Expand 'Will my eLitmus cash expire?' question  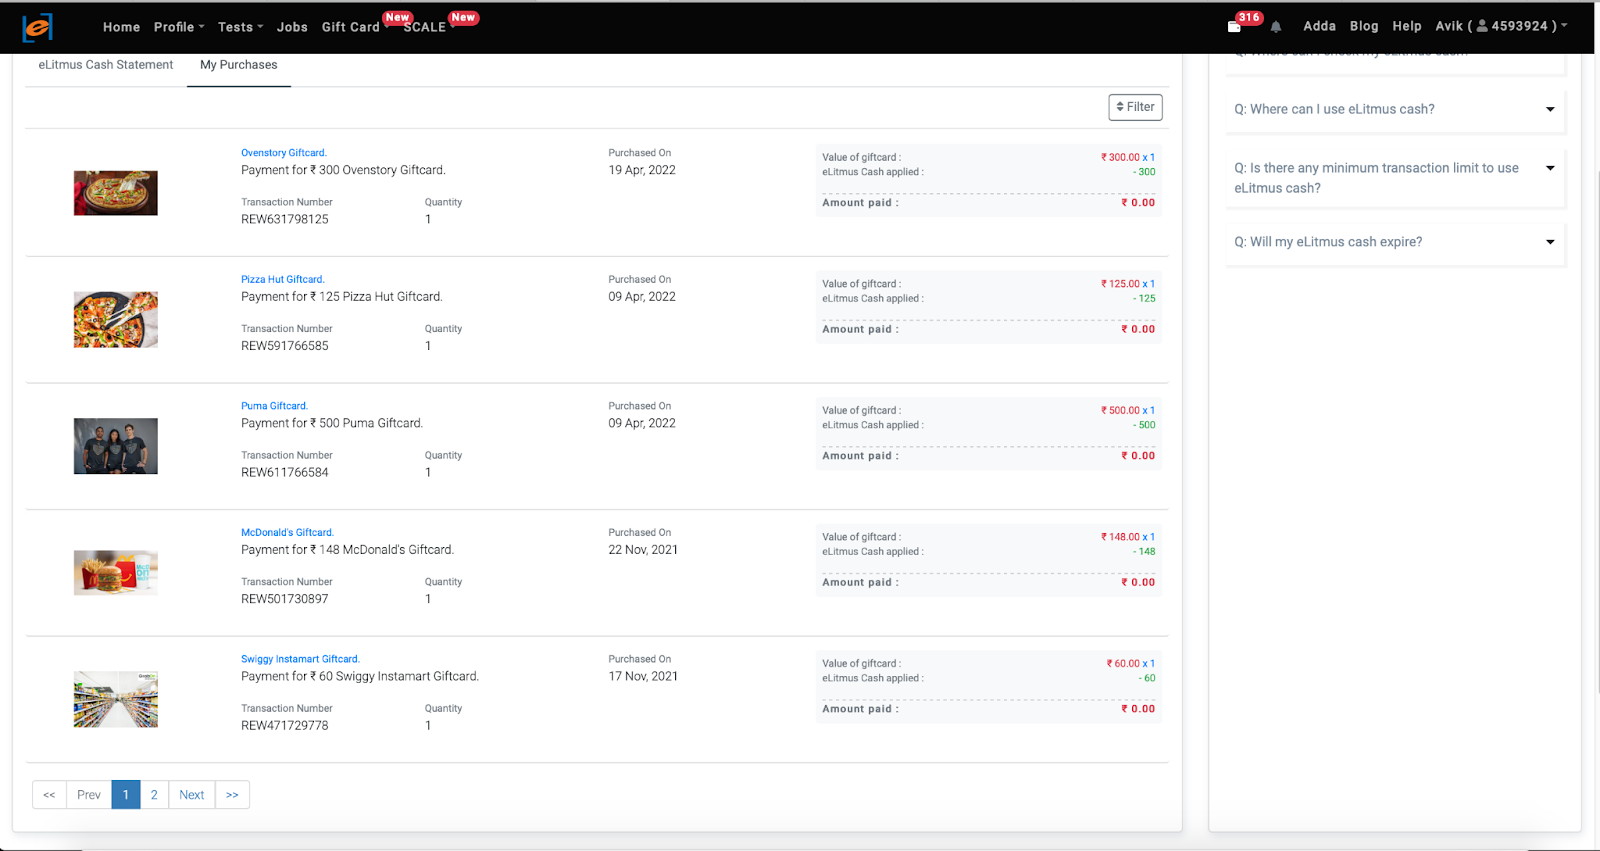point(1394,242)
